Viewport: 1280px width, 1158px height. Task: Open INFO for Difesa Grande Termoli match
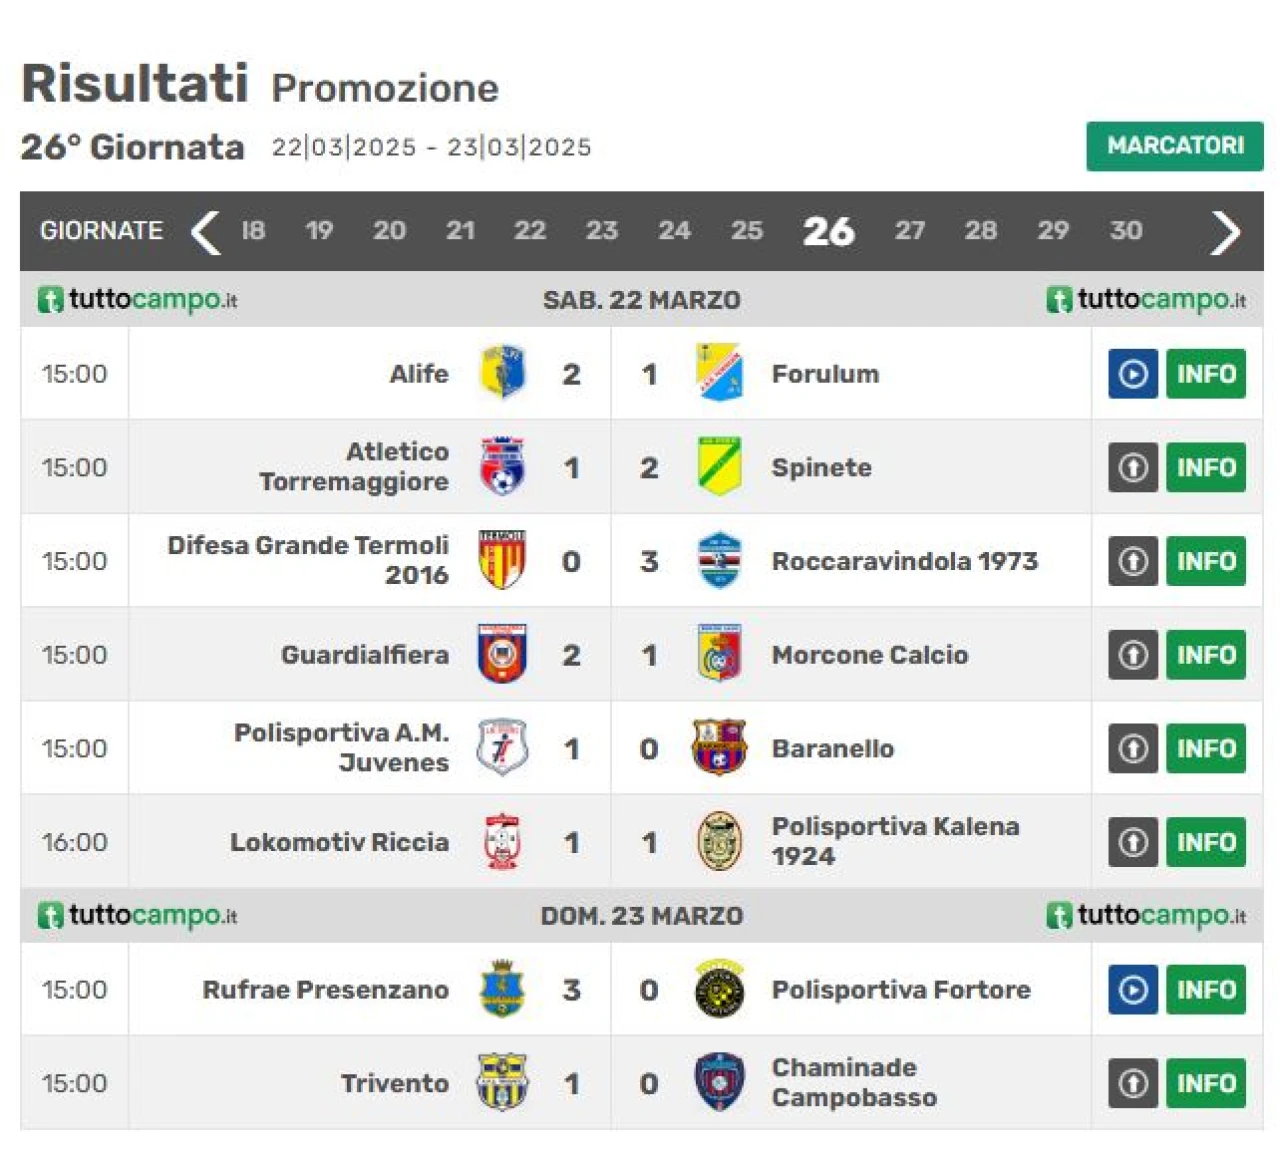(1206, 561)
